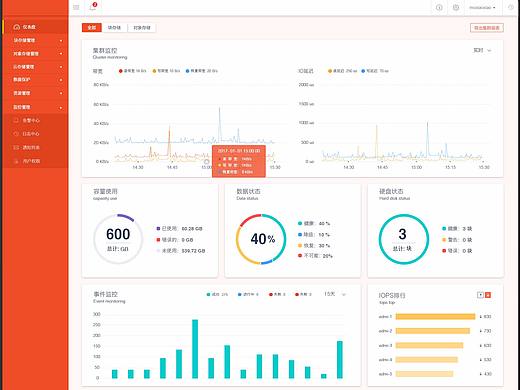520x390 pixels.
Task: Open notifications bell with red badge
Action: (93, 6)
